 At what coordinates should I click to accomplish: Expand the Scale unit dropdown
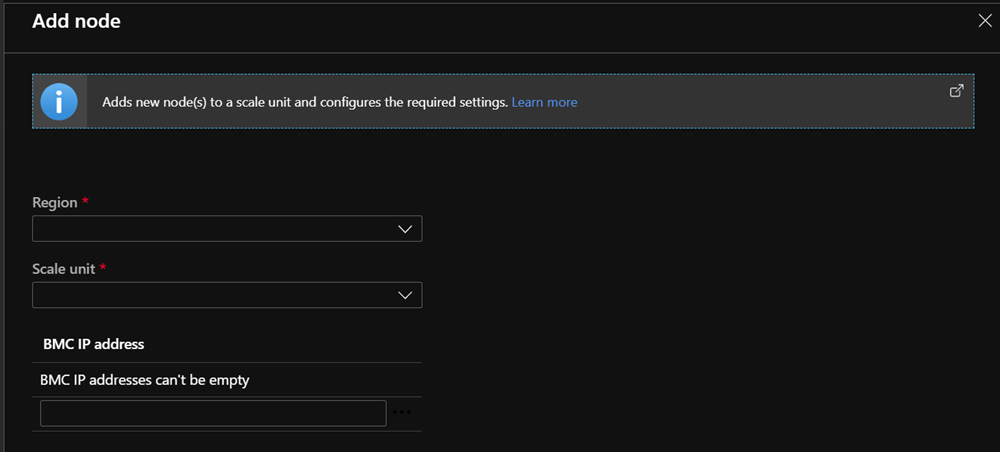[226, 295]
